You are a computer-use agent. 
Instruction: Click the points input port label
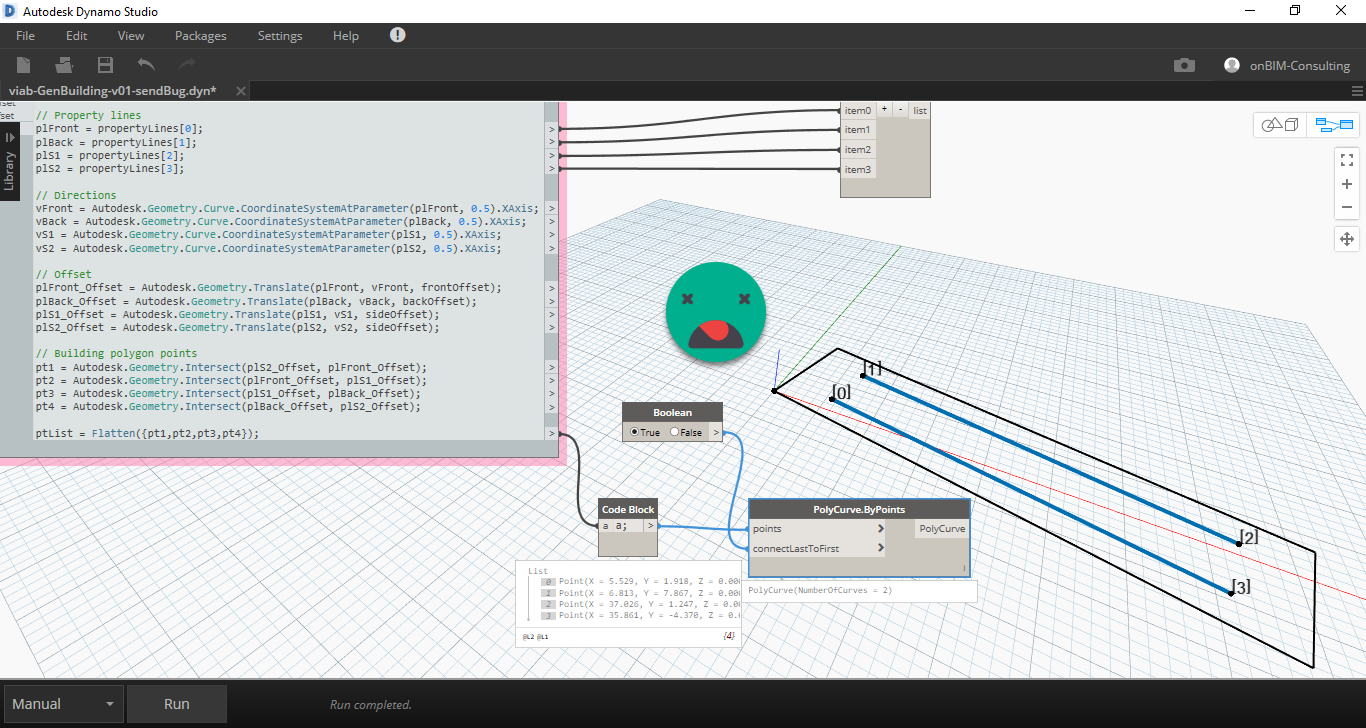767,529
